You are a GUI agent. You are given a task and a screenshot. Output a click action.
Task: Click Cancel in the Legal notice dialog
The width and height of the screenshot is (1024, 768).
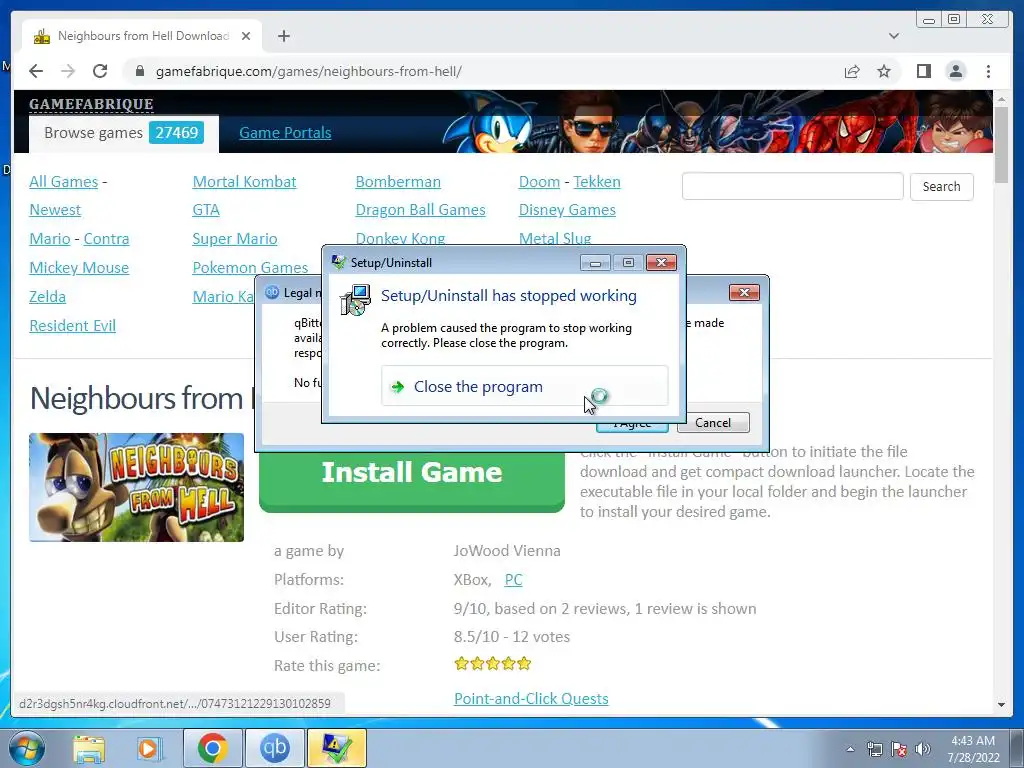713,423
